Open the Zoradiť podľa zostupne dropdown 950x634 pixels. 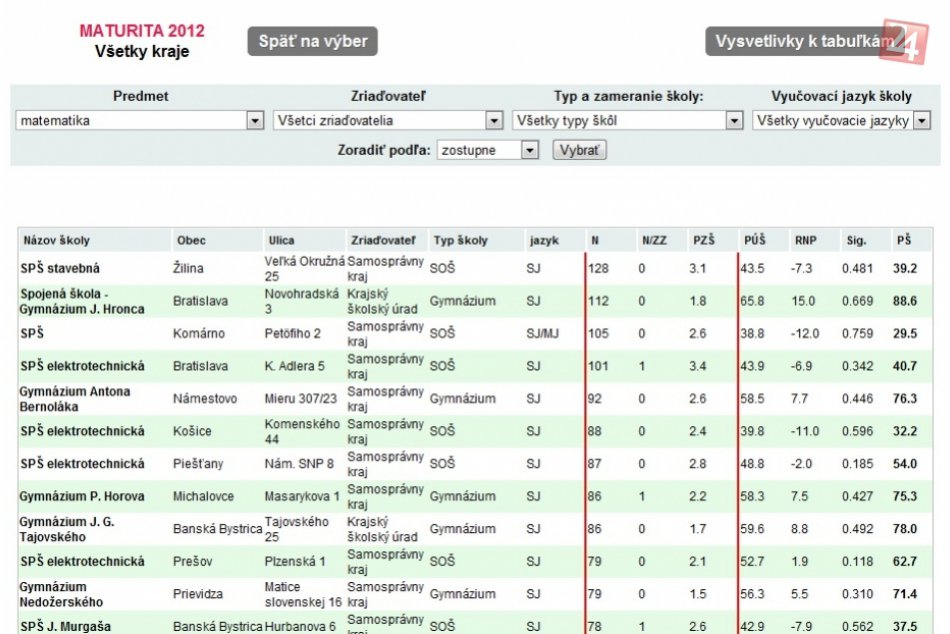coord(488,151)
